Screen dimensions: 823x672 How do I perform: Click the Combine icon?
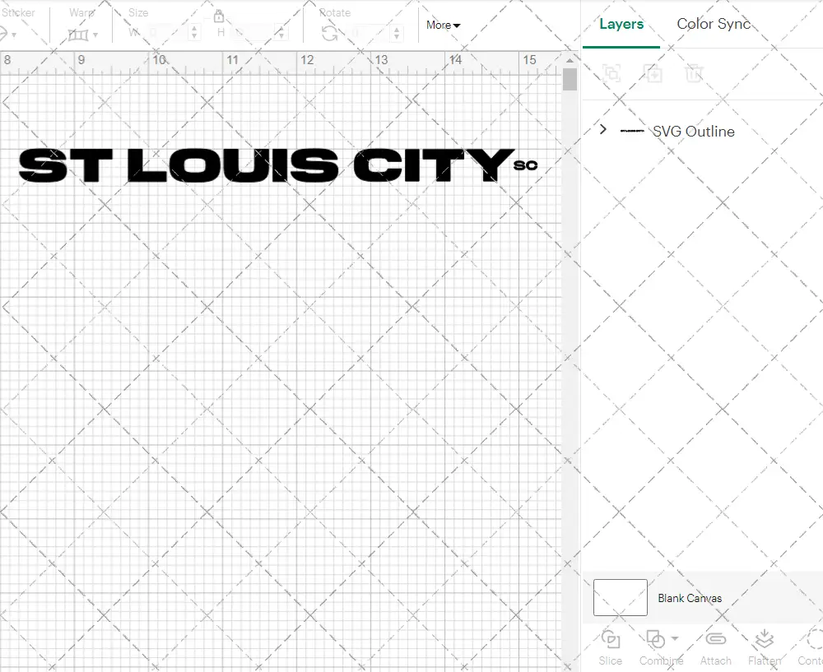(x=655, y=640)
